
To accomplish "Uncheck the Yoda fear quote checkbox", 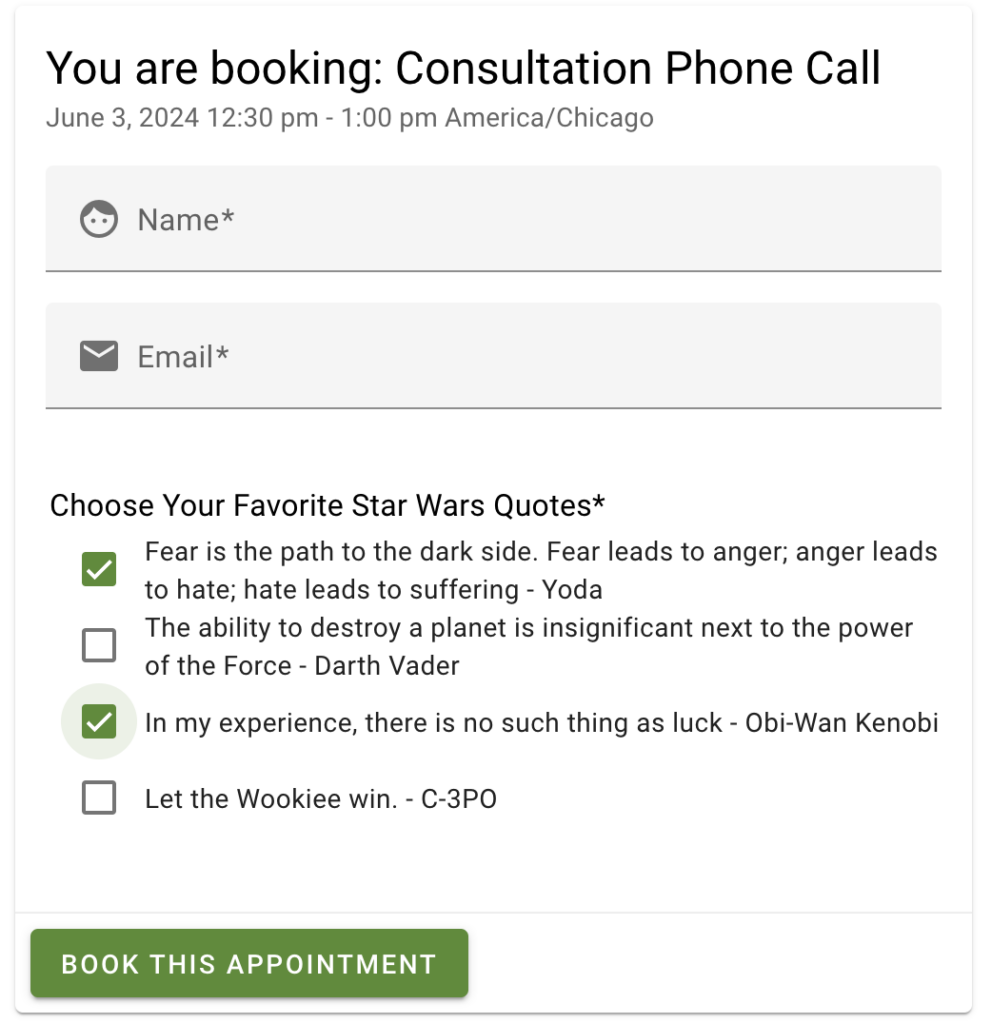I will pyautogui.click(x=99, y=569).
